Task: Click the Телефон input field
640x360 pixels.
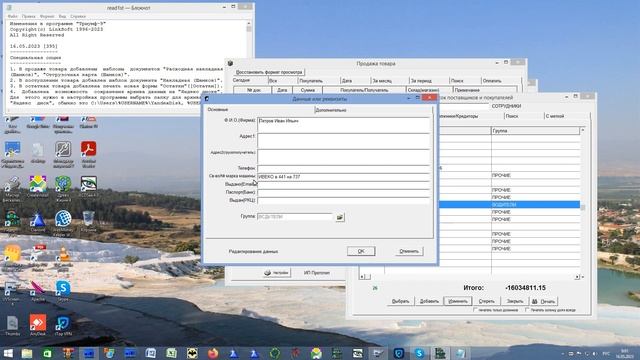Action: pos(344,168)
